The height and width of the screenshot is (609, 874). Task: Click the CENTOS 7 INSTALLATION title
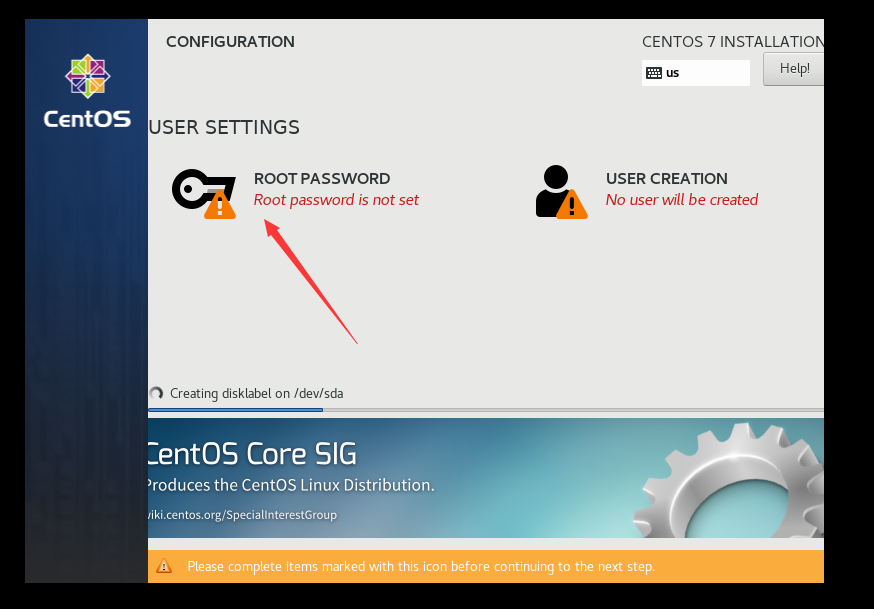(x=733, y=42)
